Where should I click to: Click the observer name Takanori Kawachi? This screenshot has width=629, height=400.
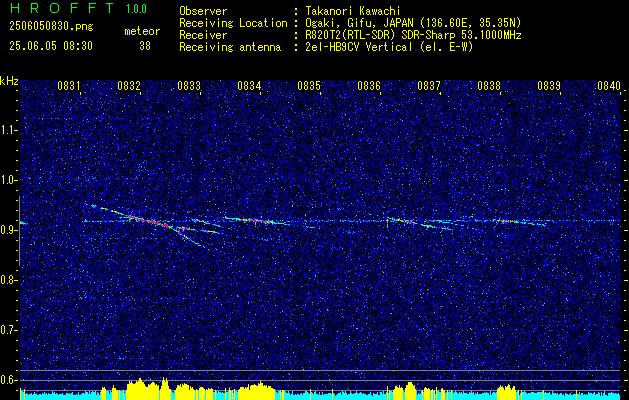coord(353,11)
